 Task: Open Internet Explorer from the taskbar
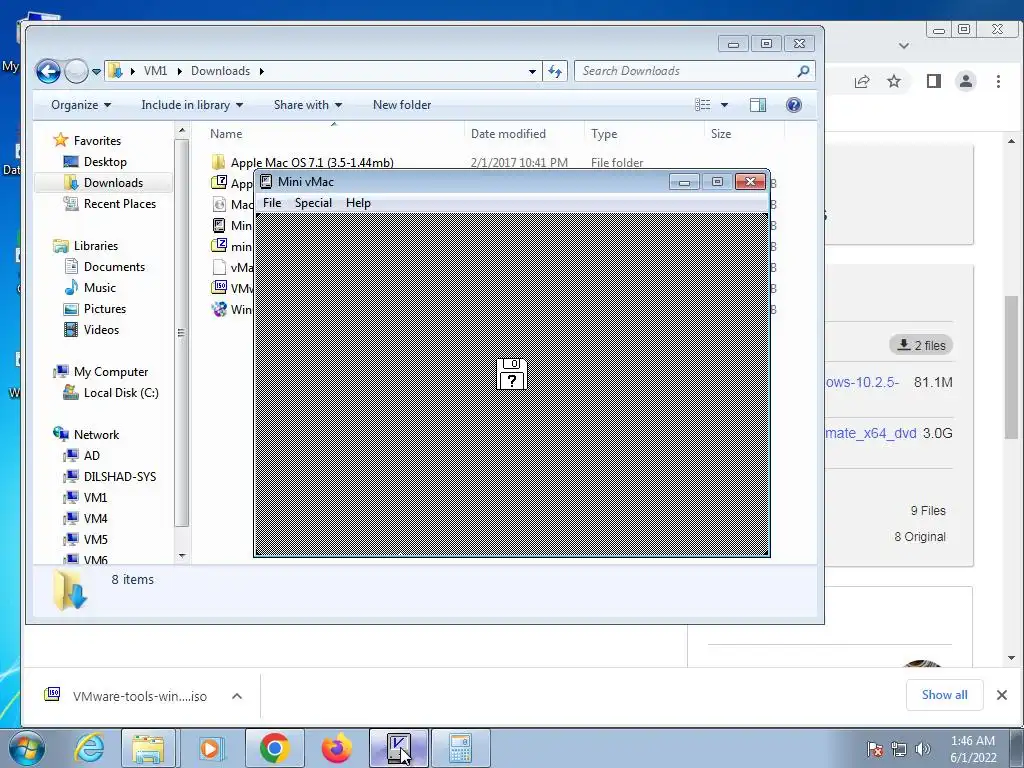click(x=89, y=748)
